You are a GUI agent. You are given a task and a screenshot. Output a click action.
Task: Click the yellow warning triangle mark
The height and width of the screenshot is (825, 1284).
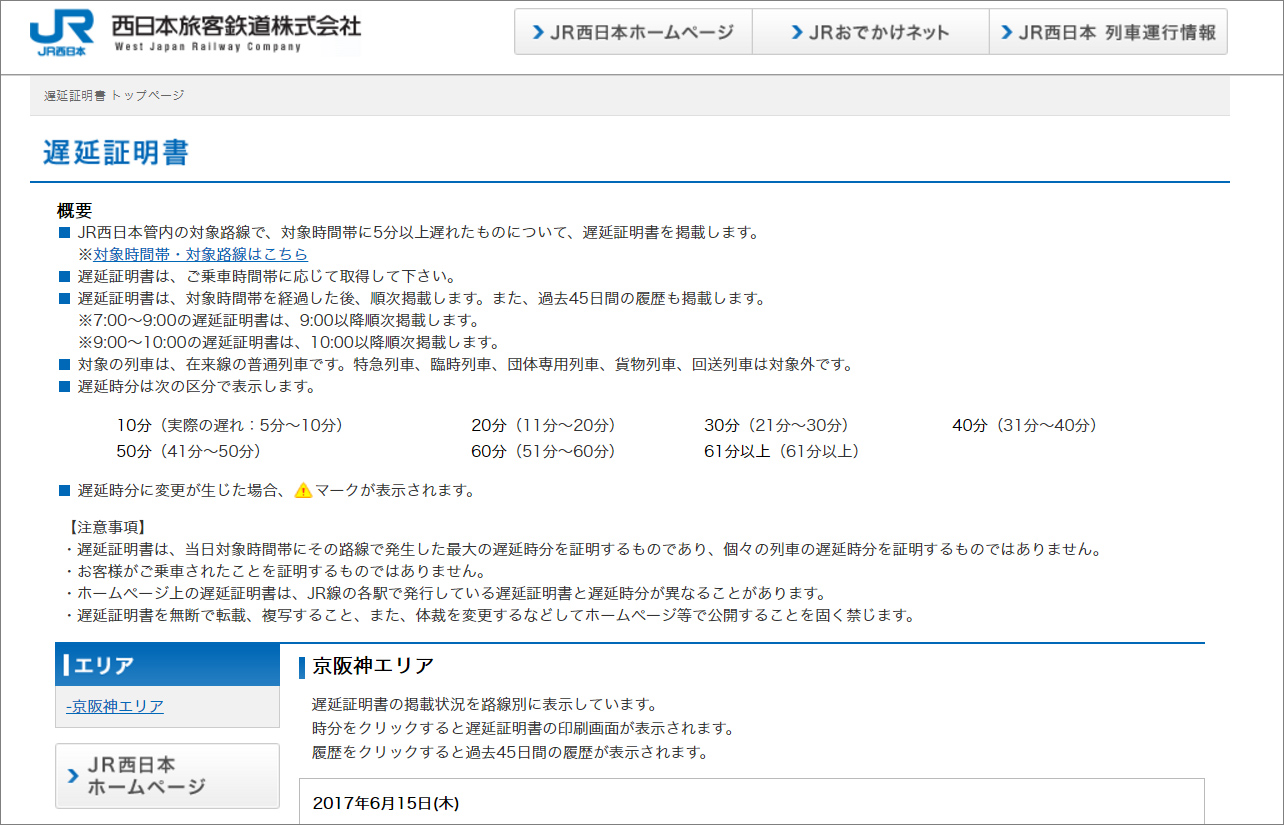303,490
